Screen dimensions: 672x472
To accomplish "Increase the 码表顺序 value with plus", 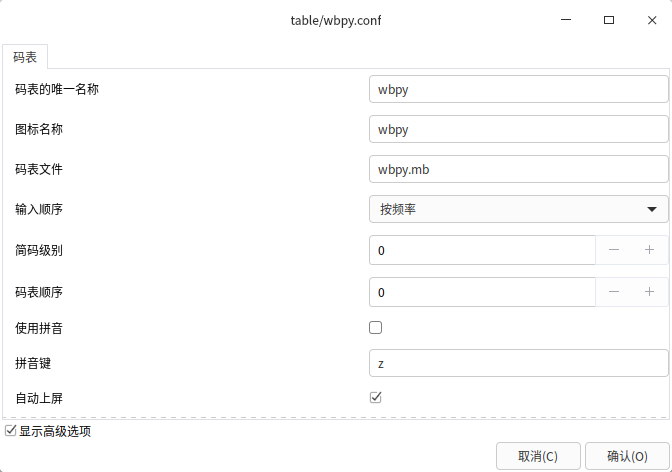I will [x=650, y=292].
